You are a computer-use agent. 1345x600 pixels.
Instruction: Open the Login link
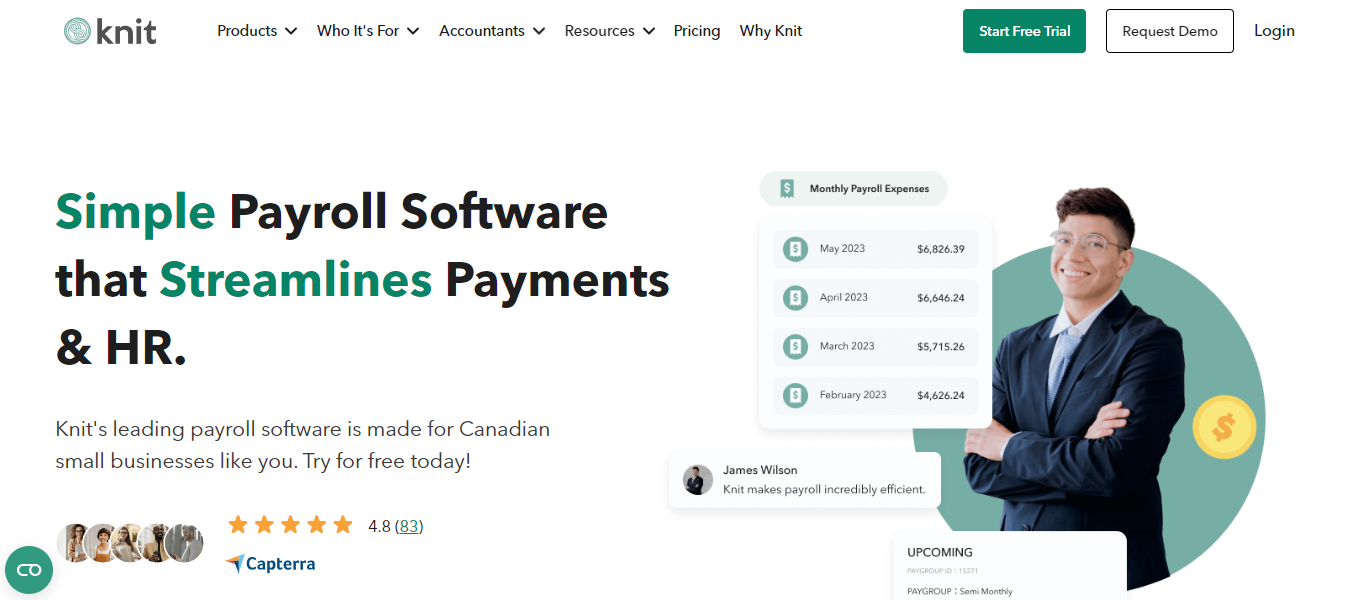1274,31
